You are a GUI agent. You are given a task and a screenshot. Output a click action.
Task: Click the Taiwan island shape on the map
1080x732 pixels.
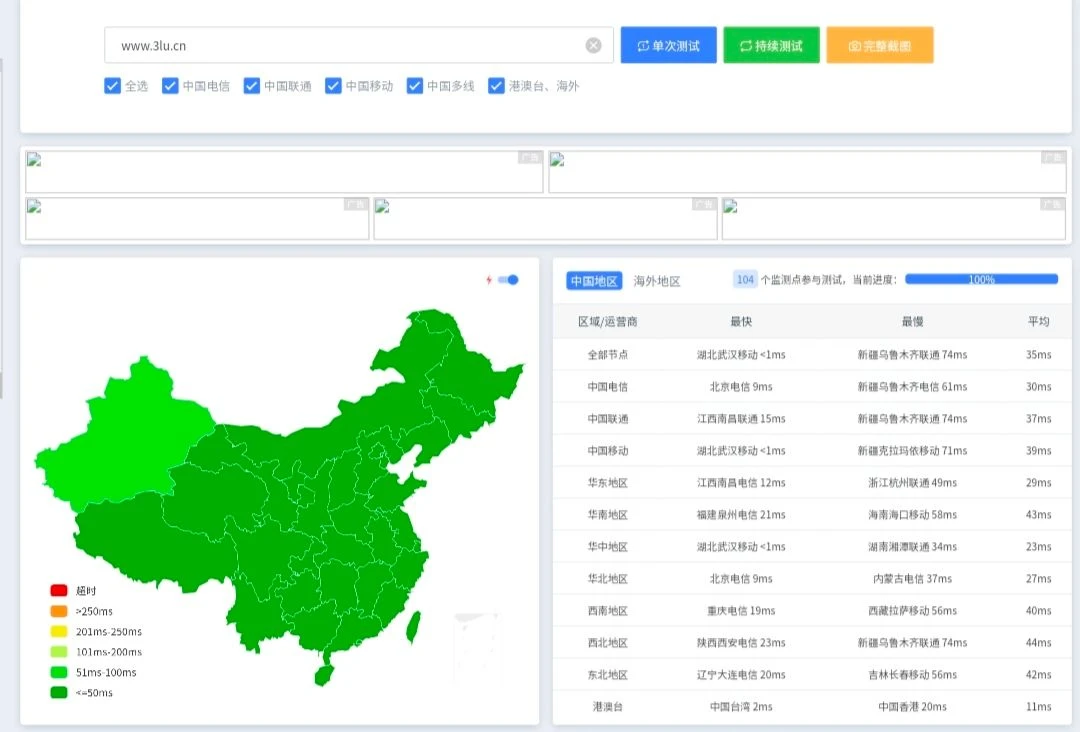tap(412, 626)
